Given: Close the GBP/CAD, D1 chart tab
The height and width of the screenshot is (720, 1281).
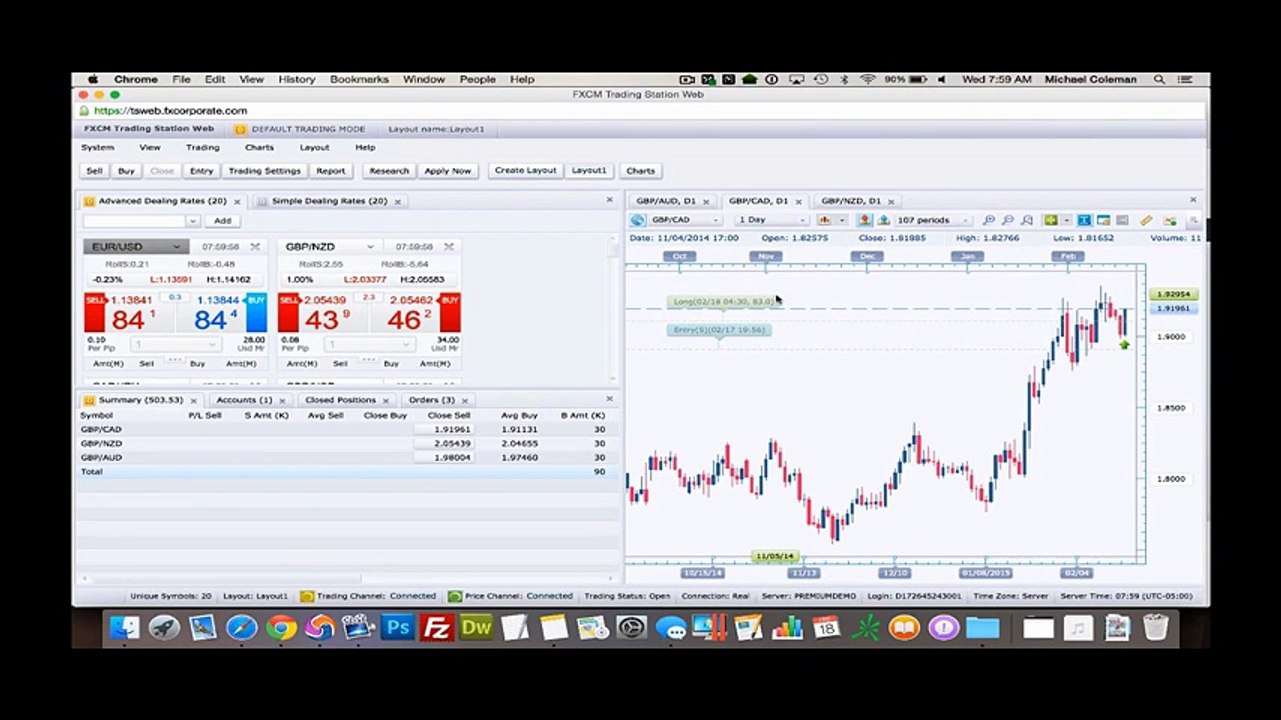Looking at the screenshot, I should click(798, 201).
